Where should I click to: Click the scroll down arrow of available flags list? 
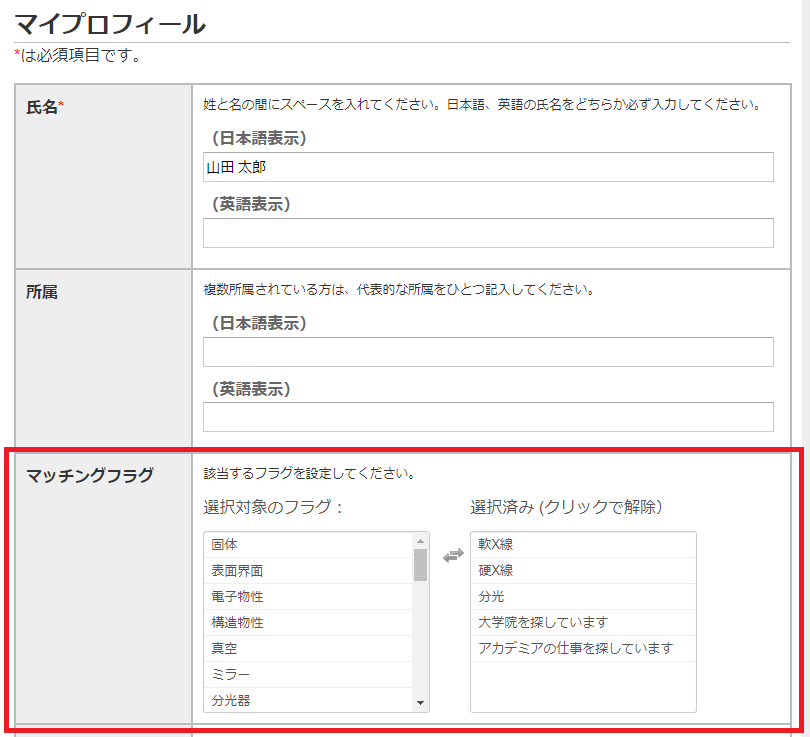[x=421, y=703]
